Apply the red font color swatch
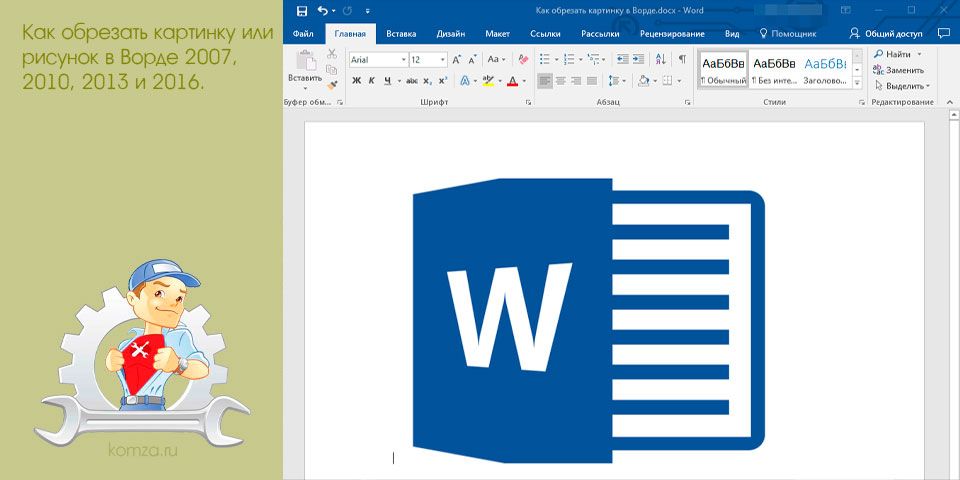 coord(513,81)
